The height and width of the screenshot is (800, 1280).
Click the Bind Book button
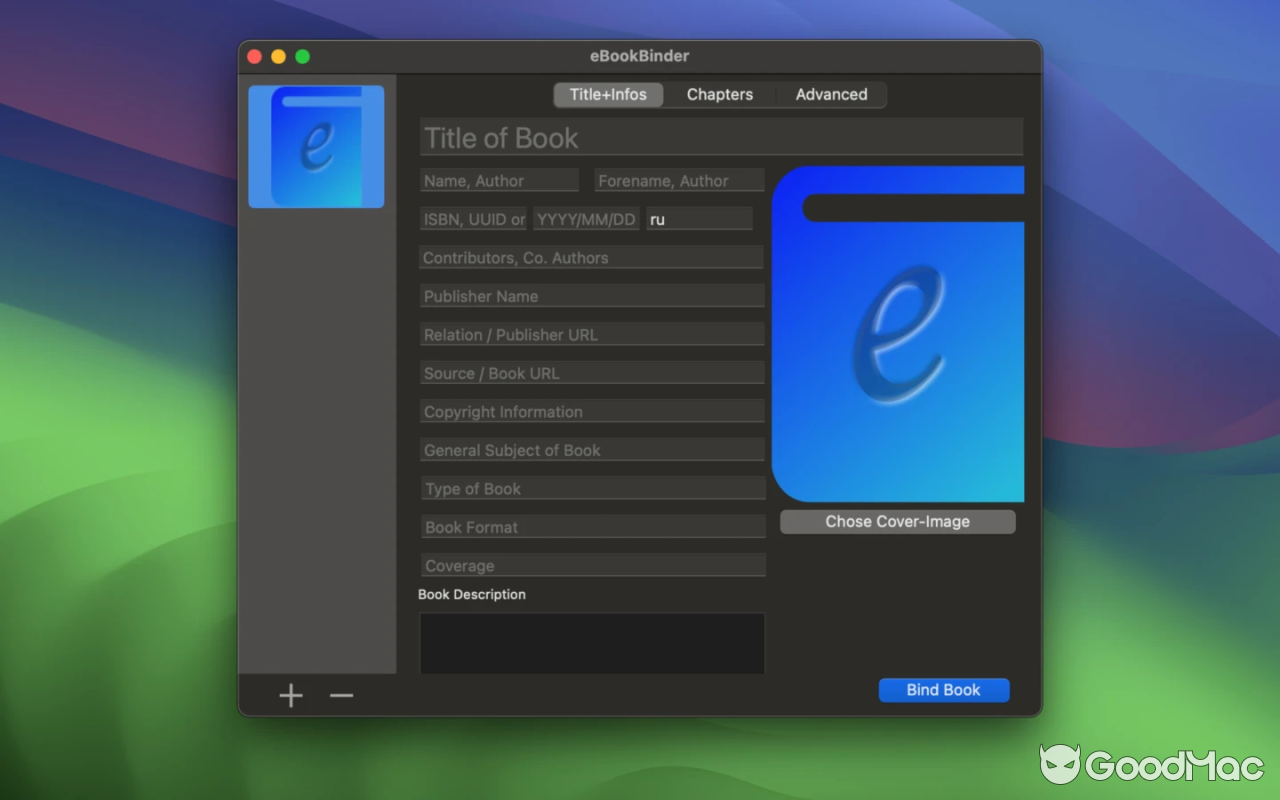943,690
